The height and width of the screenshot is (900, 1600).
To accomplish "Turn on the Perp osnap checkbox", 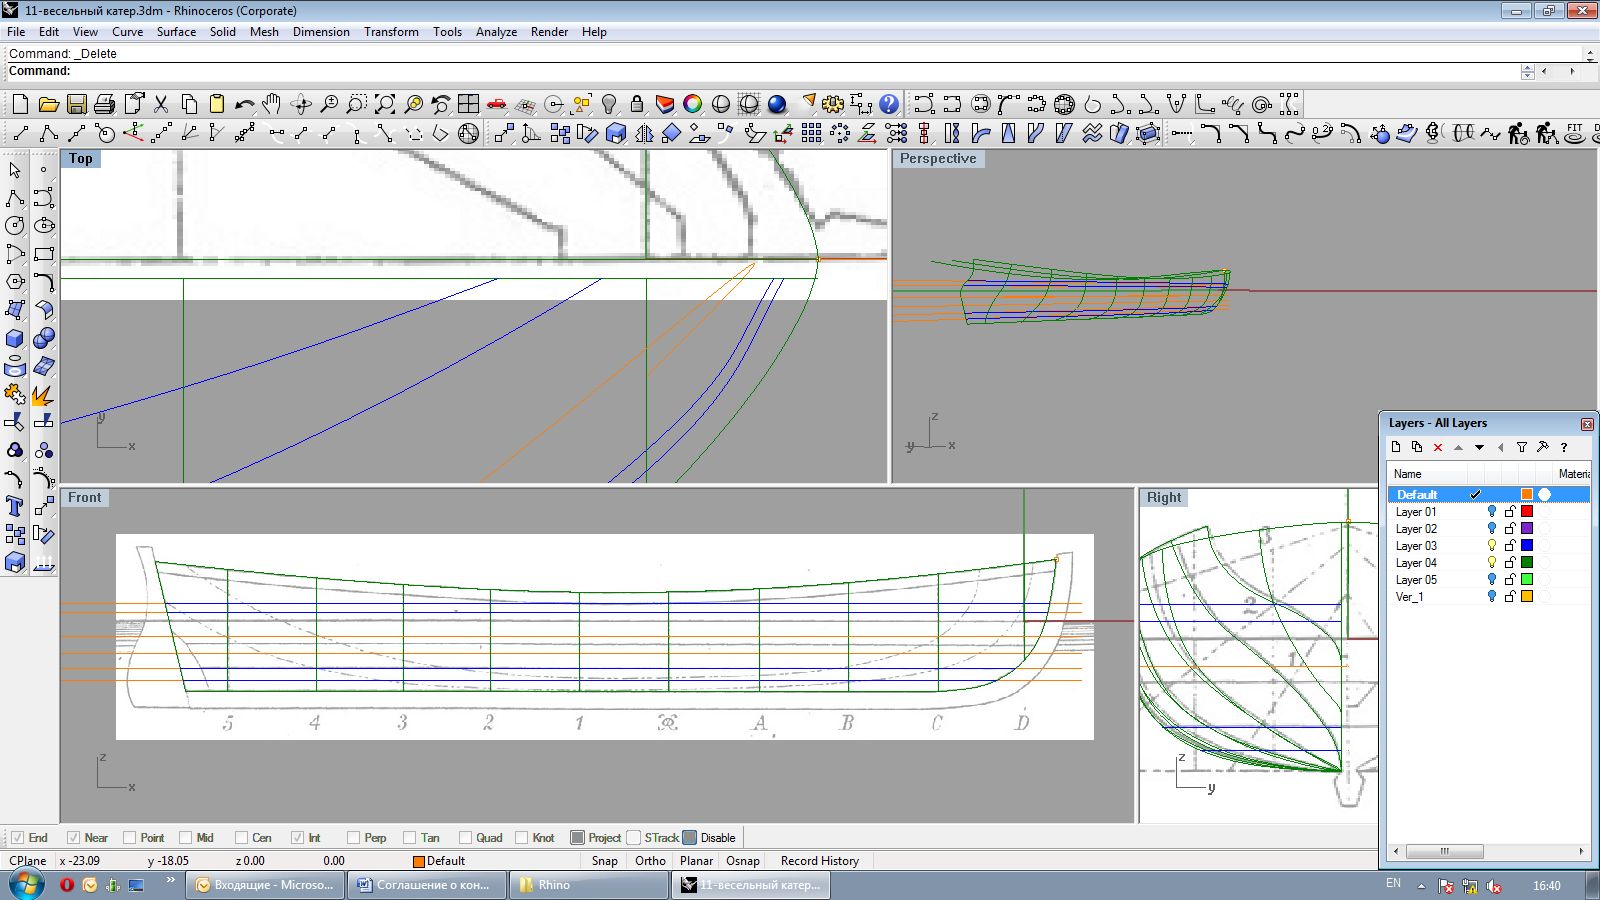I will click(x=354, y=838).
